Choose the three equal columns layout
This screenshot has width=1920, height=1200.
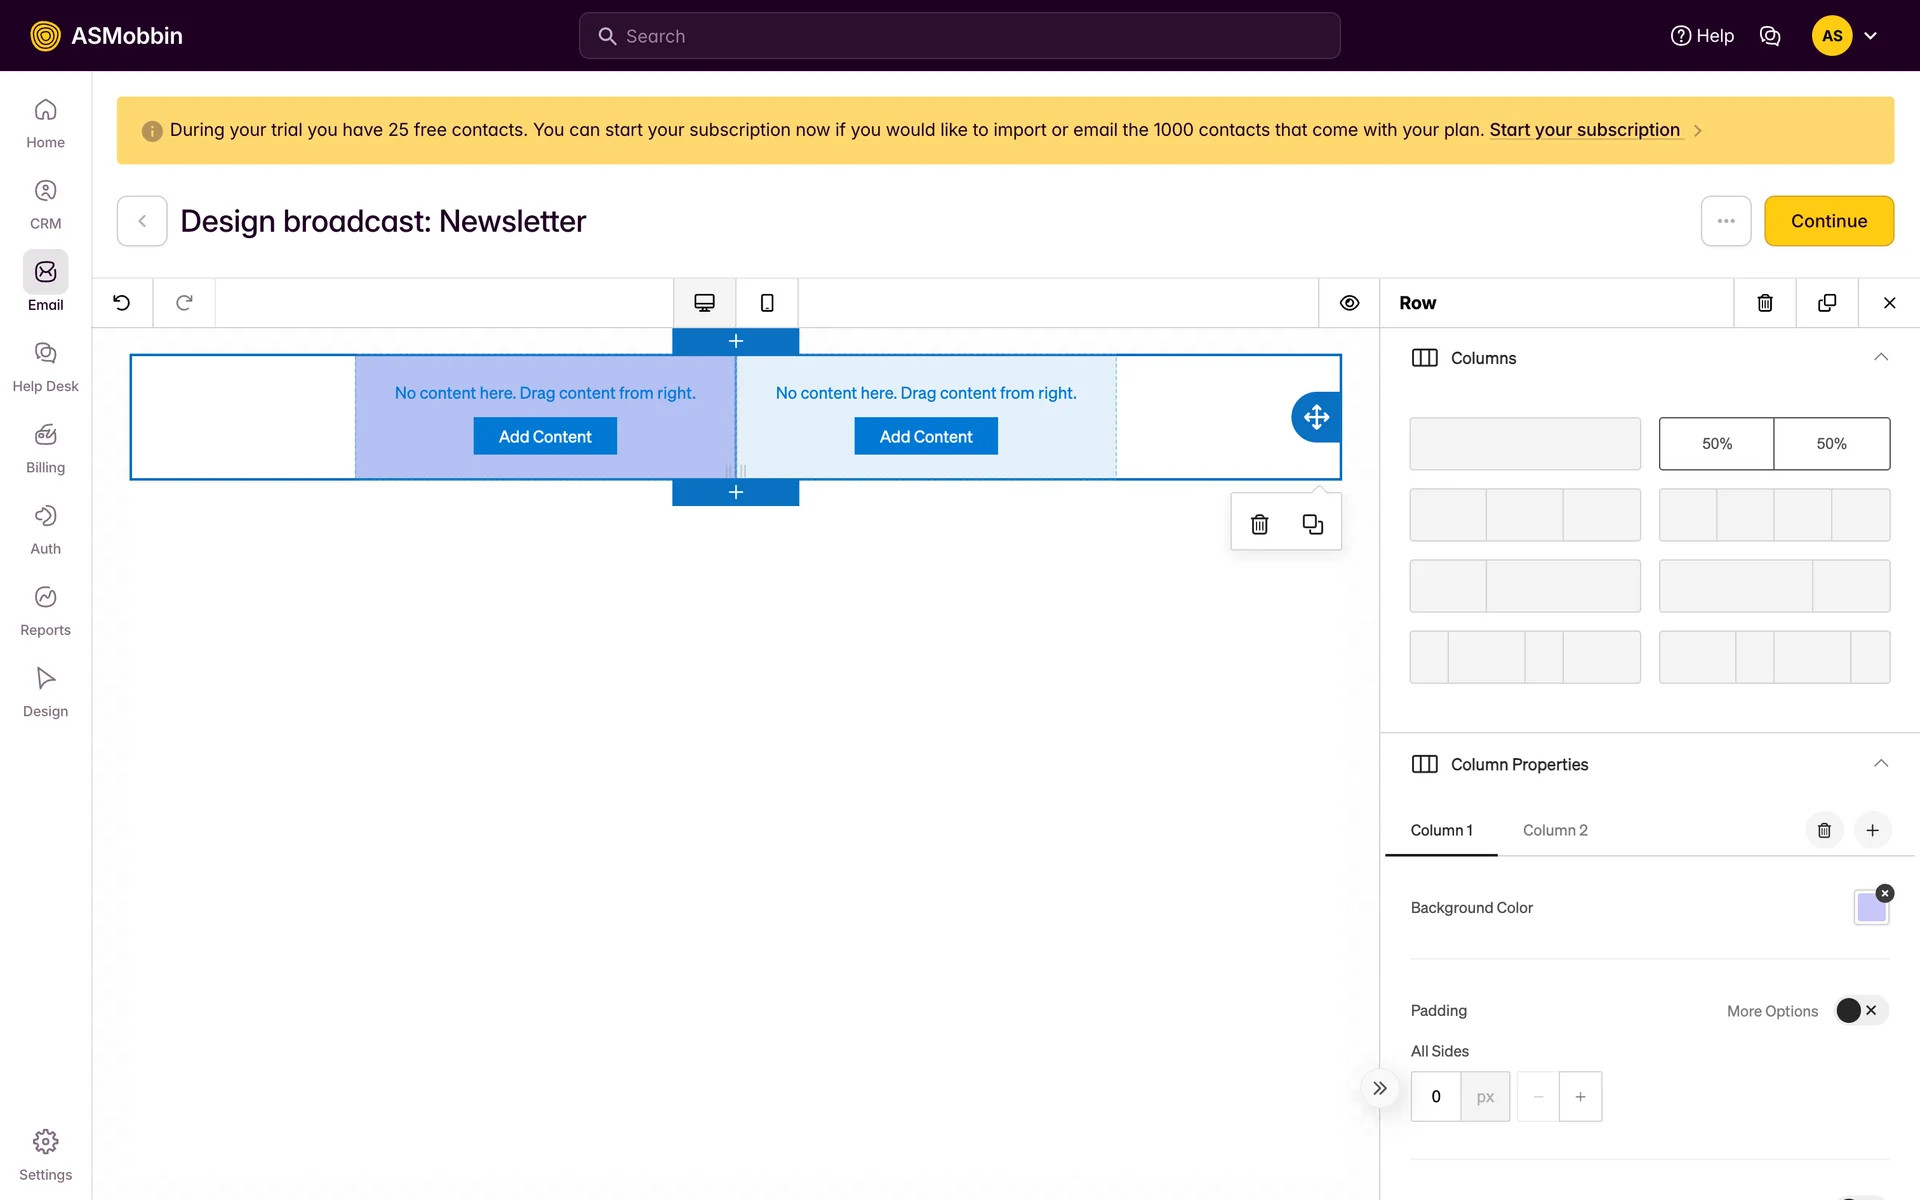(x=1524, y=515)
